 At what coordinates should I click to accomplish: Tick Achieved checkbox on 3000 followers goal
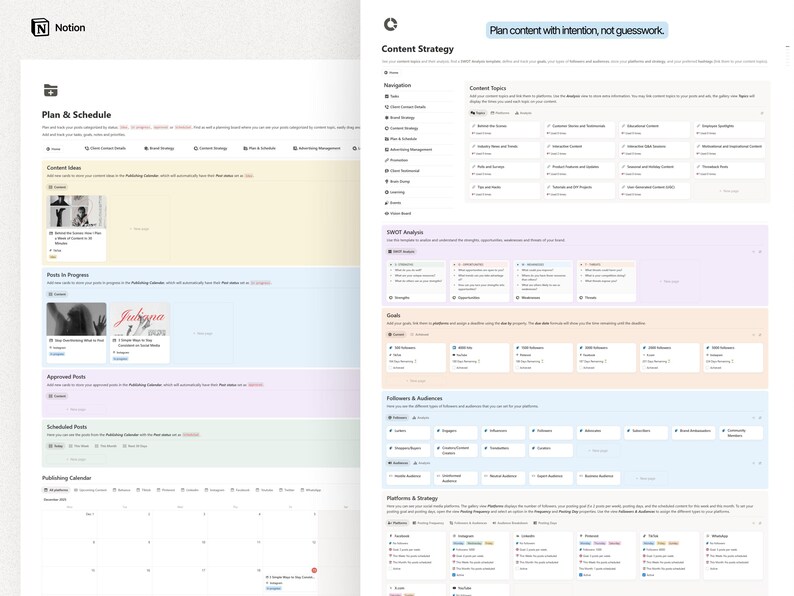(x=580, y=368)
